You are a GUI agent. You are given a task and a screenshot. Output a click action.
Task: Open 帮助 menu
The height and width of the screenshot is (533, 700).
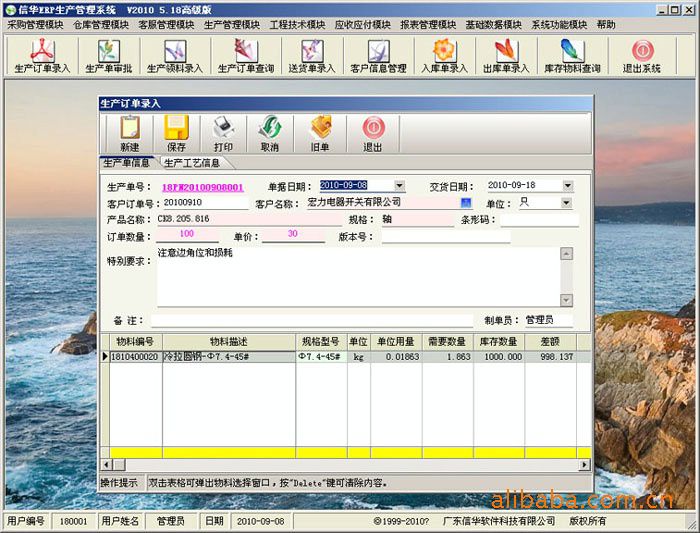[x=606, y=25]
